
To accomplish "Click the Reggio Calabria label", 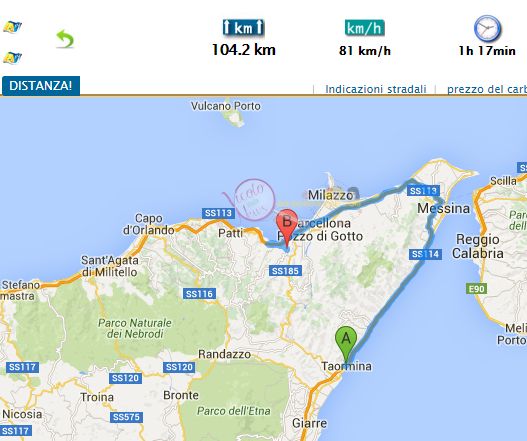I will (x=478, y=246).
